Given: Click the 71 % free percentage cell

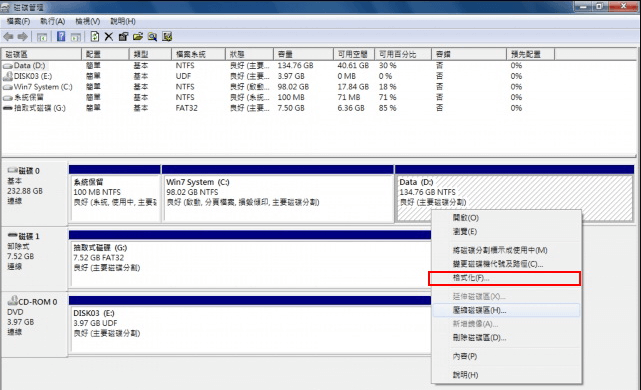Looking at the screenshot, I should pos(387,98).
